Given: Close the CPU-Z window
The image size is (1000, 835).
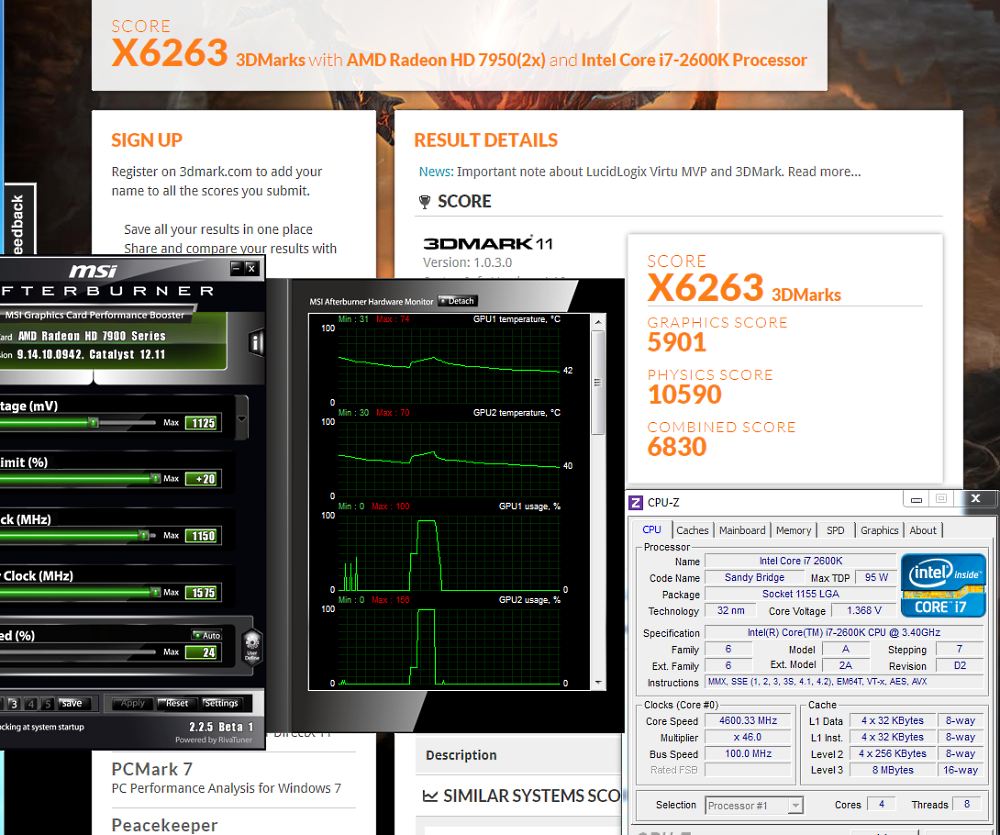Looking at the screenshot, I should tap(976, 499).
